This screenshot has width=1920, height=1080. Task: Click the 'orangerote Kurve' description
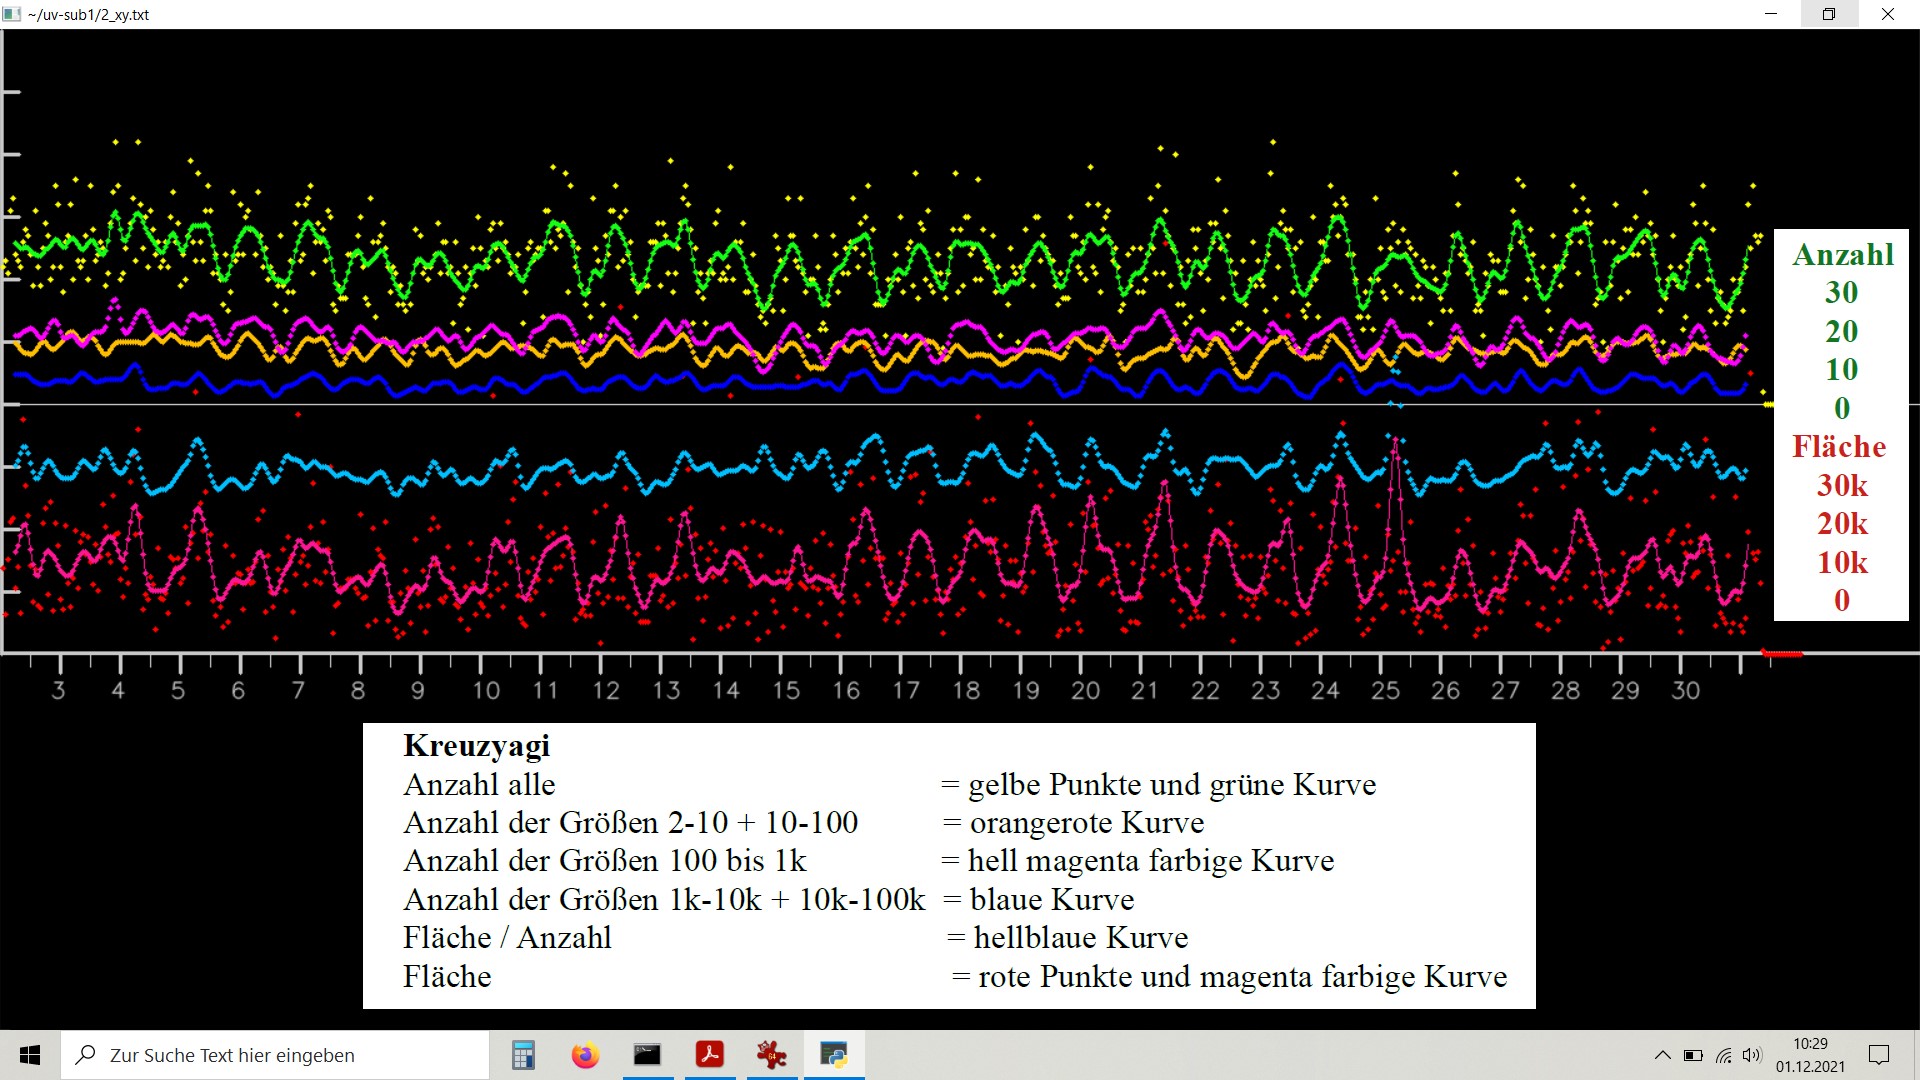(1087, 823)
